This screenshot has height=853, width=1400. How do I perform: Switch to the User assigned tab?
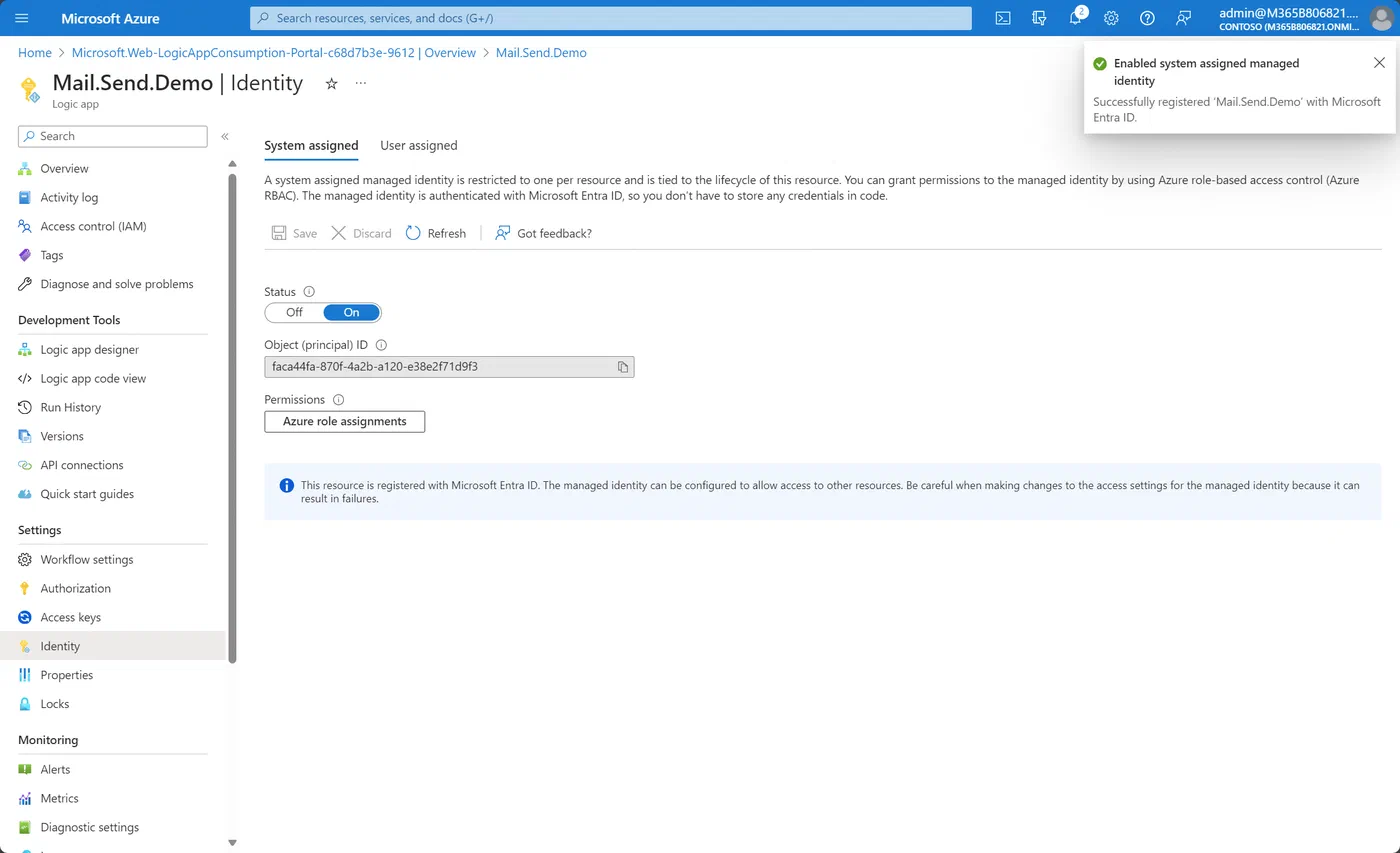[418, 145]
